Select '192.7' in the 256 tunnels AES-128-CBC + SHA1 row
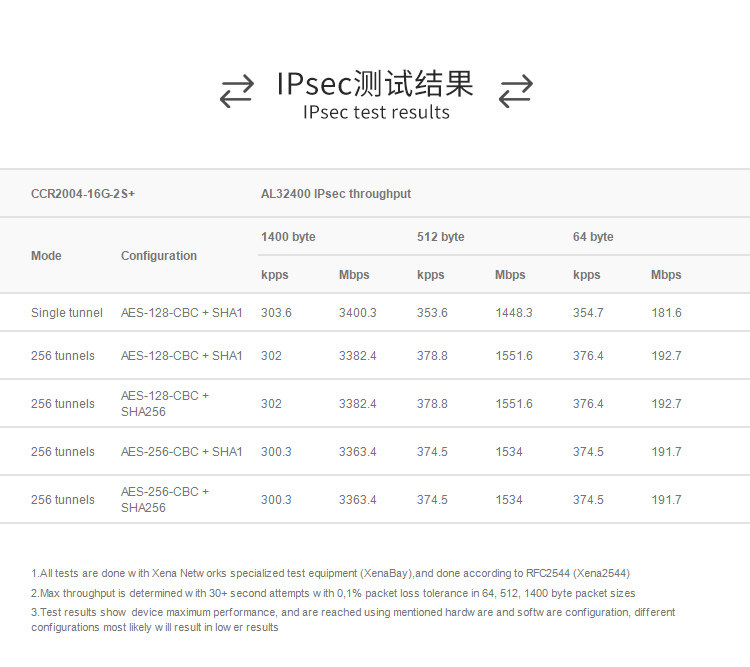Image resolution: width=750 pixels, height=667 pixels. (666, 356)
